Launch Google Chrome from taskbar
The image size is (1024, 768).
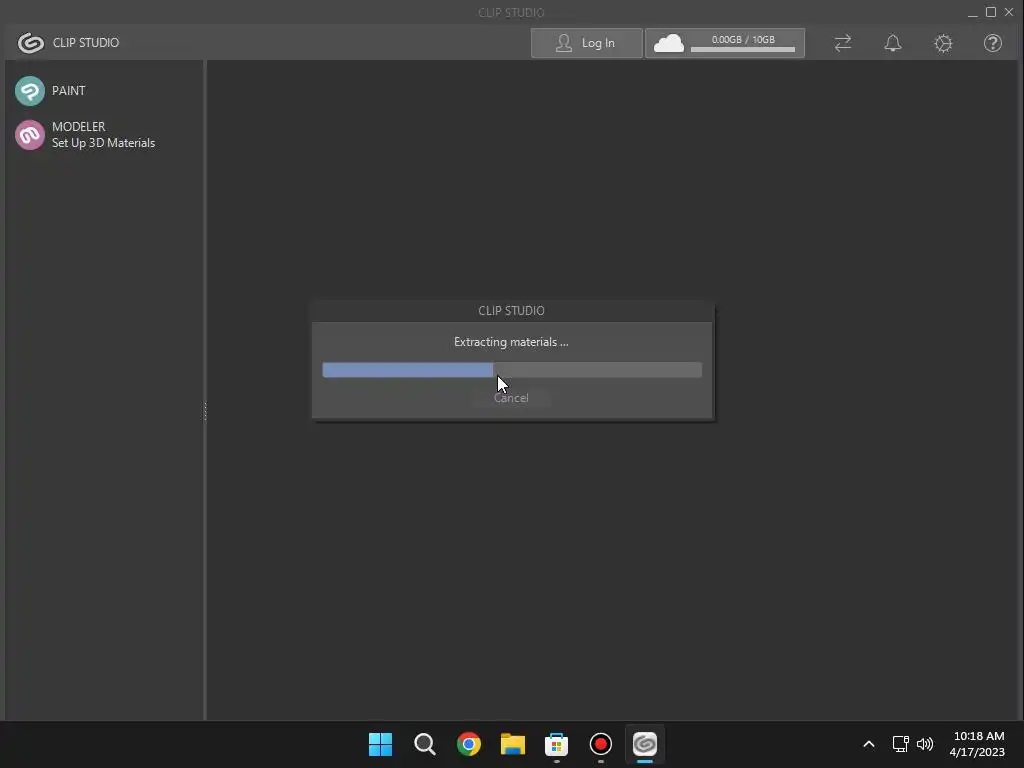[468, 744]
